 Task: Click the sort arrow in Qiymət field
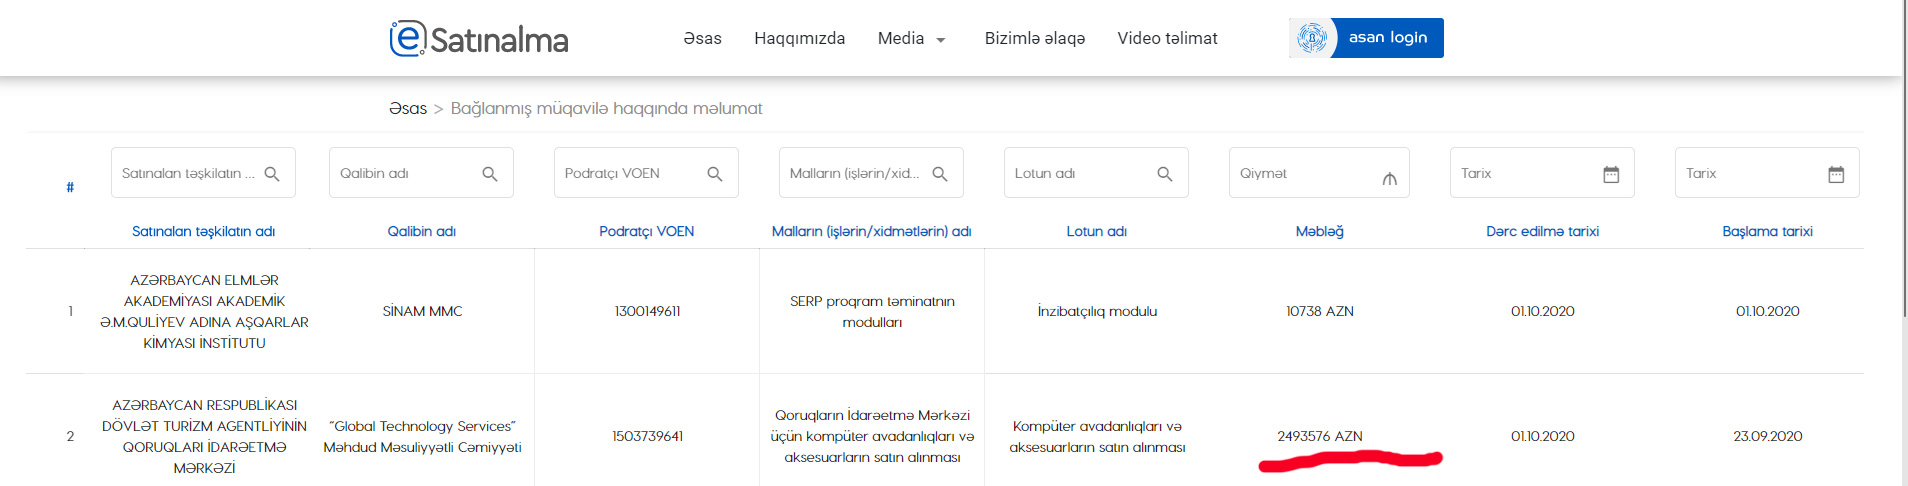pyautogui.click(x=1389, y=178)
